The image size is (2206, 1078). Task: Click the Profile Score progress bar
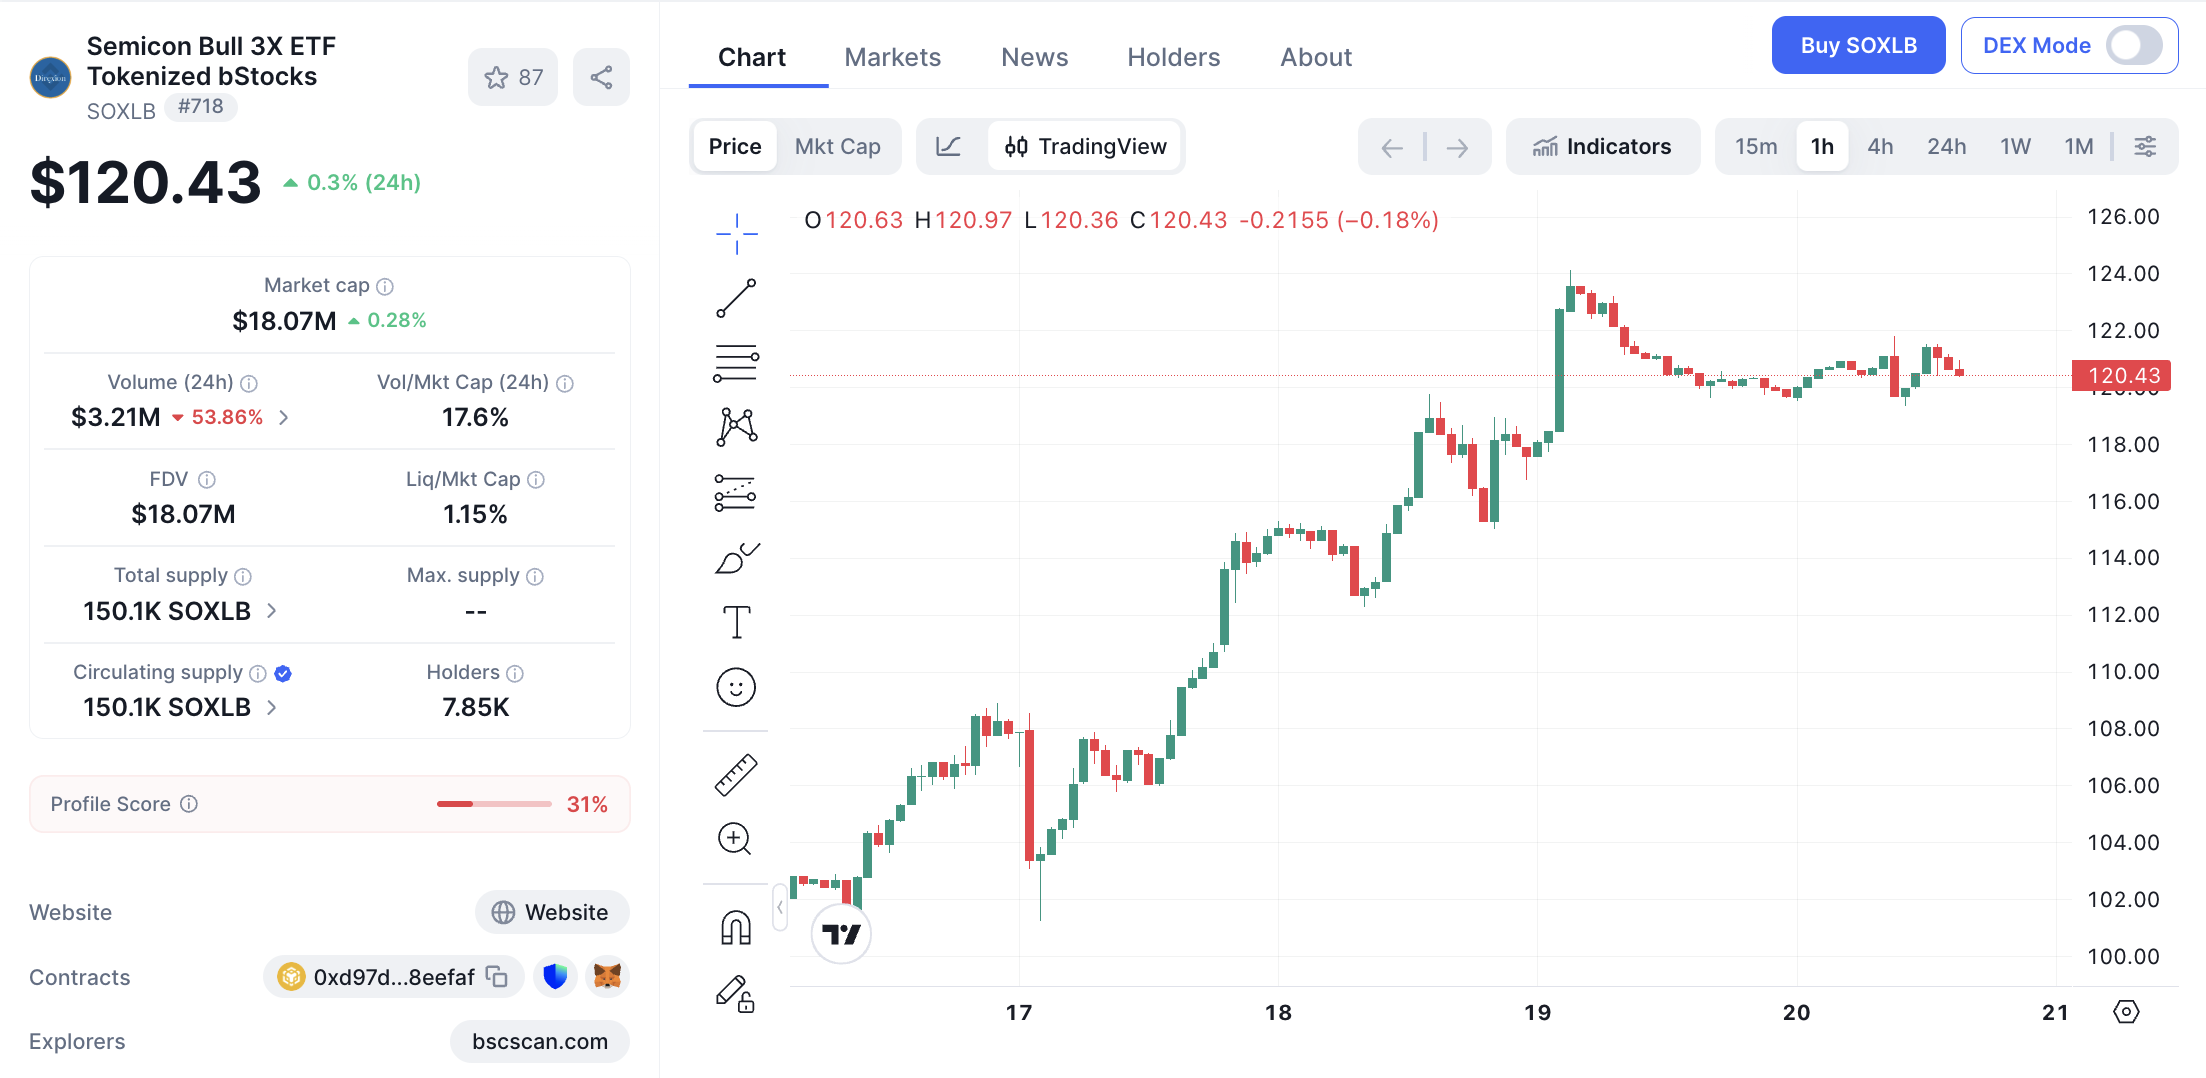click(494, 804)
